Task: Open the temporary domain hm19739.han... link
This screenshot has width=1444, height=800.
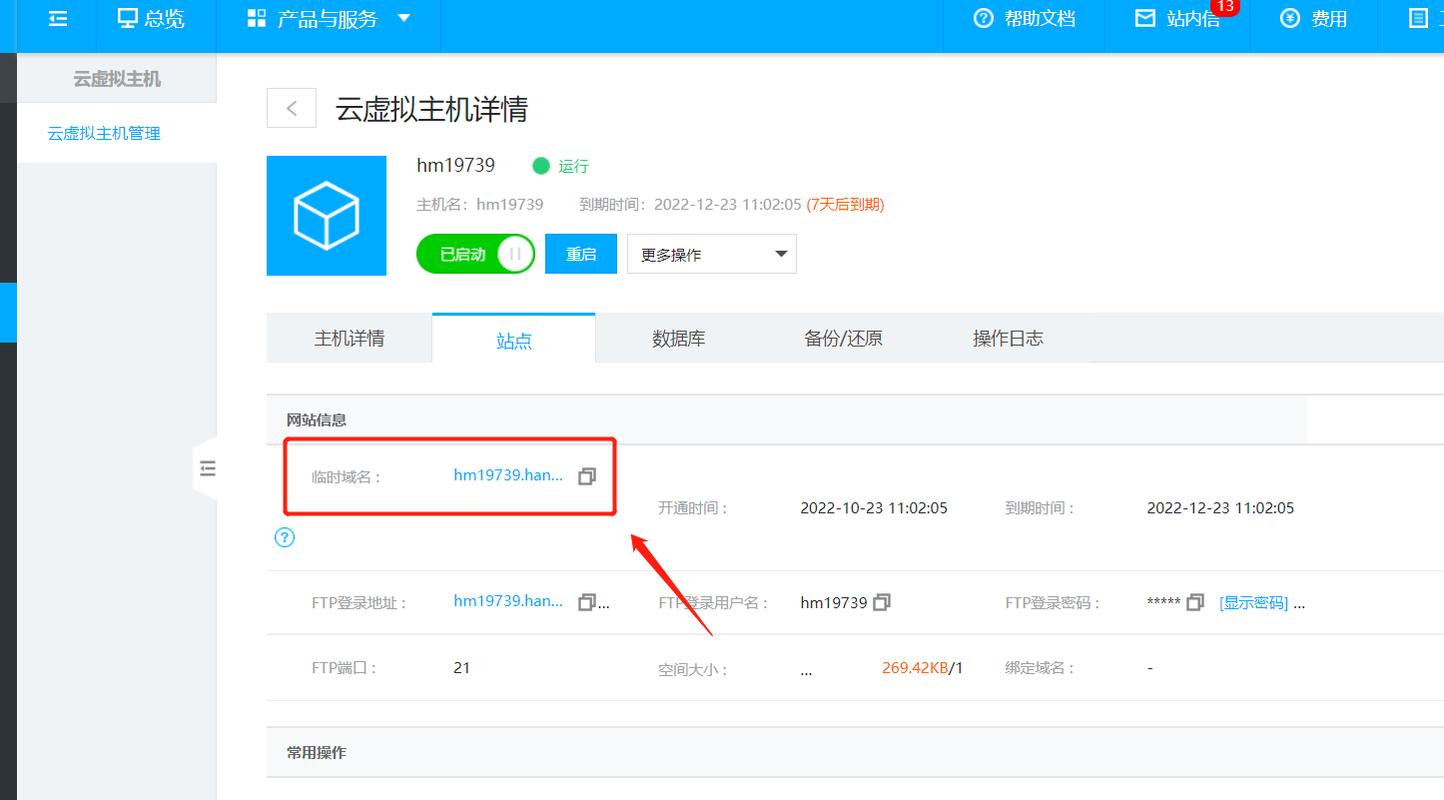Action: coord(509,475)
